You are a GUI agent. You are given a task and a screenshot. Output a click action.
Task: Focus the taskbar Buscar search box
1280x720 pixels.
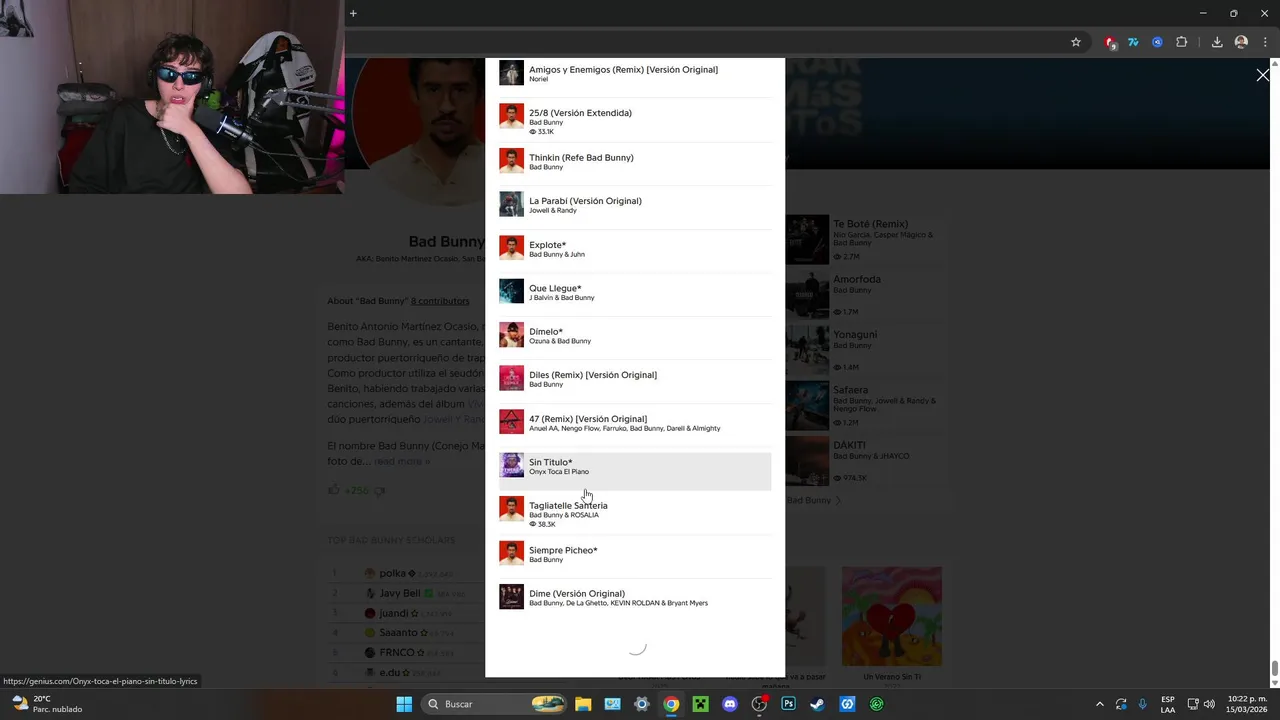pos(495,704)
